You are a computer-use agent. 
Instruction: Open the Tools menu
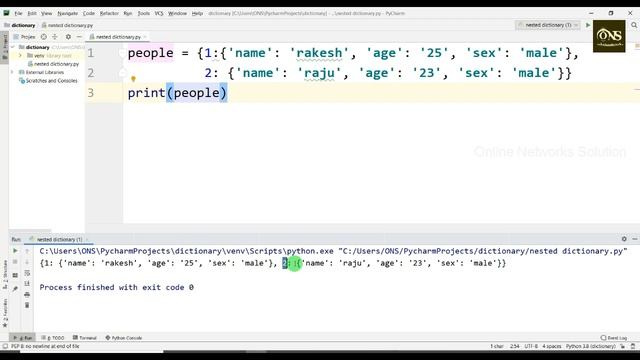pyautogui.click(x=144, y=13)
